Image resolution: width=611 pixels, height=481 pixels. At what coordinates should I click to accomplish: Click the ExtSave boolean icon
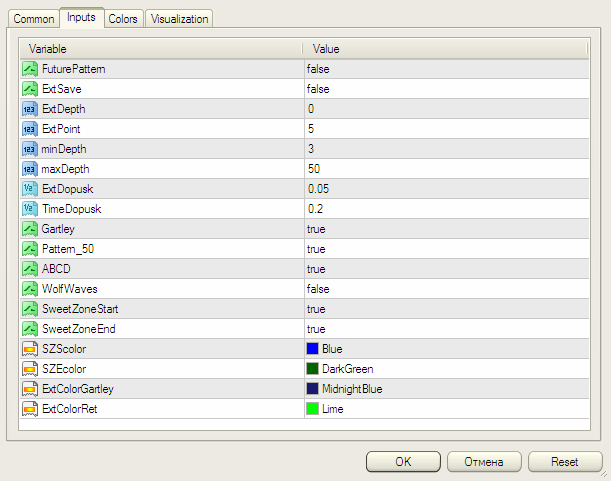tap(30, 89)
